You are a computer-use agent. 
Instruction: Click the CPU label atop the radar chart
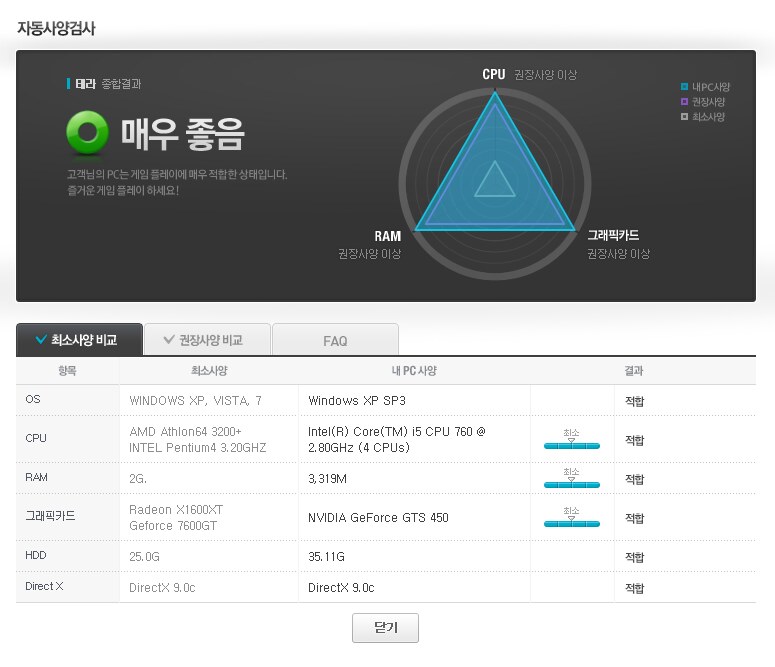pyautogui.click(x=493, y=75)
